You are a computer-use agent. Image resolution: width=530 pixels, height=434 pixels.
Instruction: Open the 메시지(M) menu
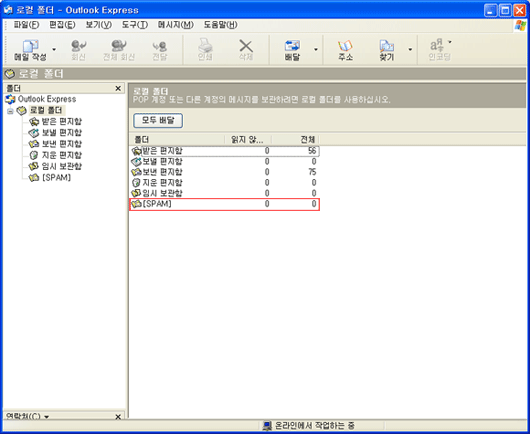(176, 25)
